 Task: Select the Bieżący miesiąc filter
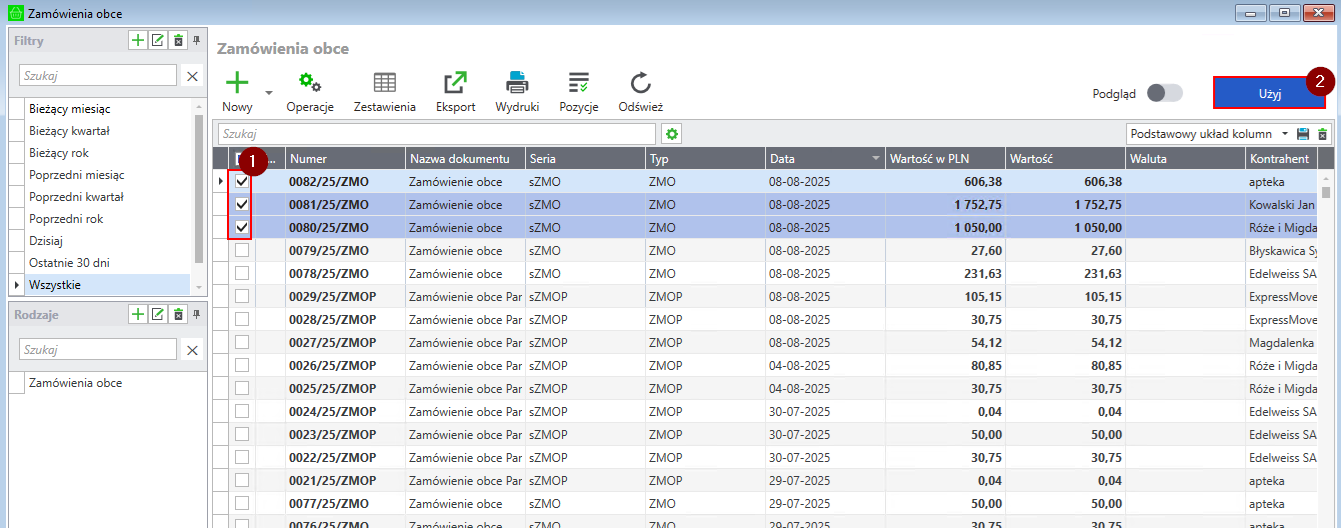click(x=70, y=109)
